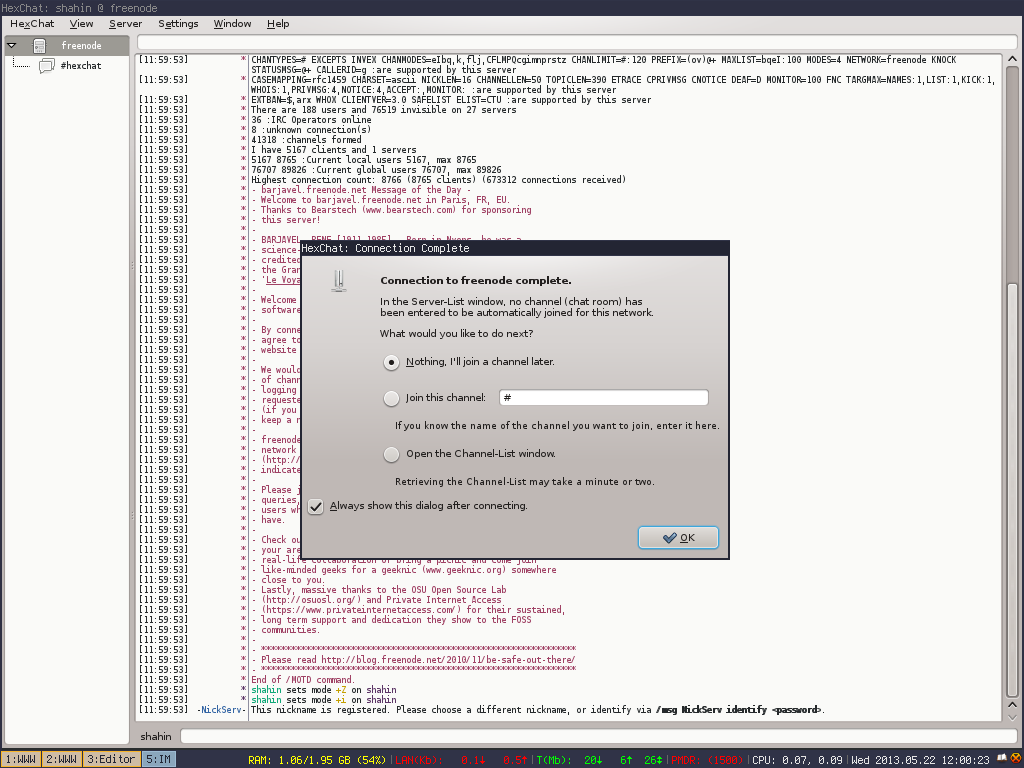Click the chat scrollbar thumb
The height and width of the screenshot is (768, 1024).
coord(1012,490)
